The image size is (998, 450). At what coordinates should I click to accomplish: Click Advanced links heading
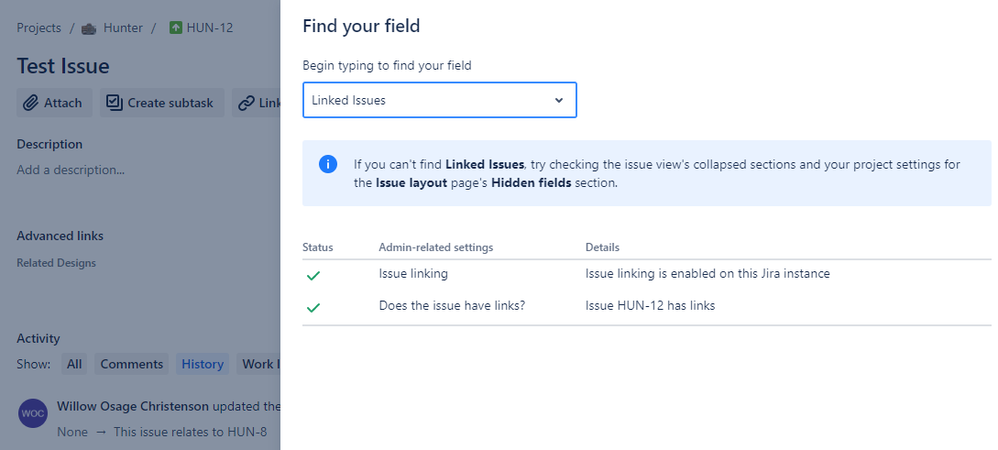pos(60,236)
